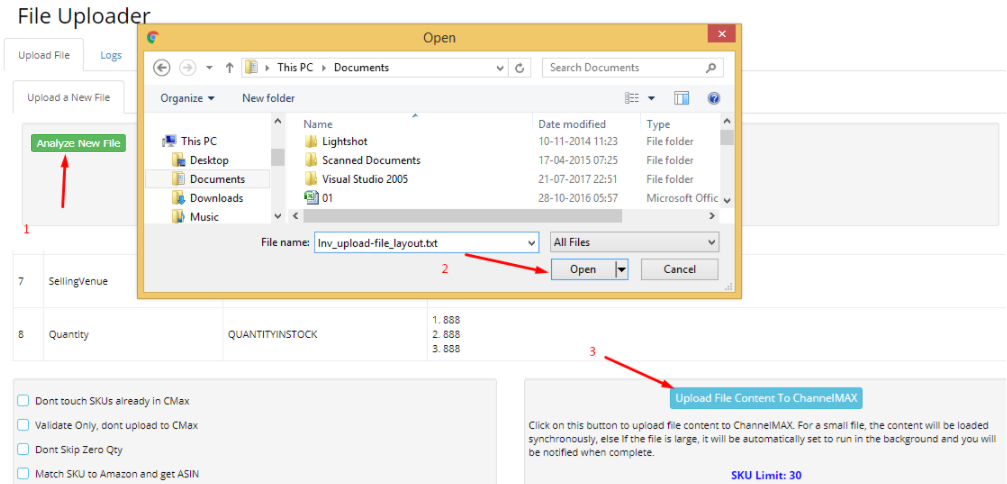
Task: Click the Up one level arrow
Action: click(229, 68)
